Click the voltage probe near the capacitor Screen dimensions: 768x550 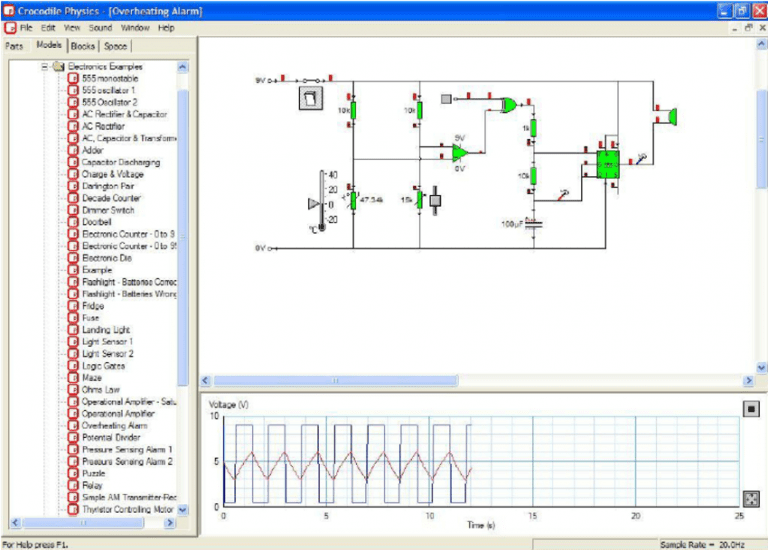563,195
